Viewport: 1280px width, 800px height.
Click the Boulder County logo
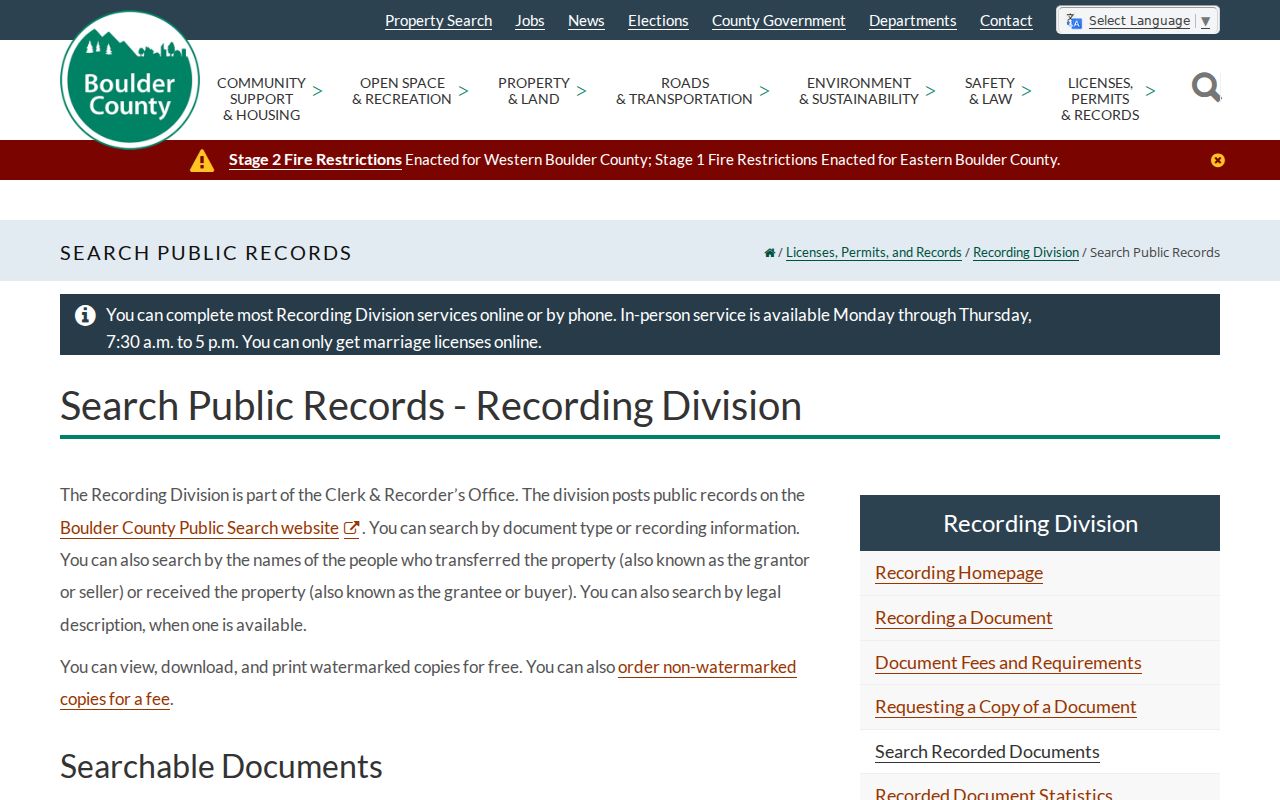coord(130,80)
